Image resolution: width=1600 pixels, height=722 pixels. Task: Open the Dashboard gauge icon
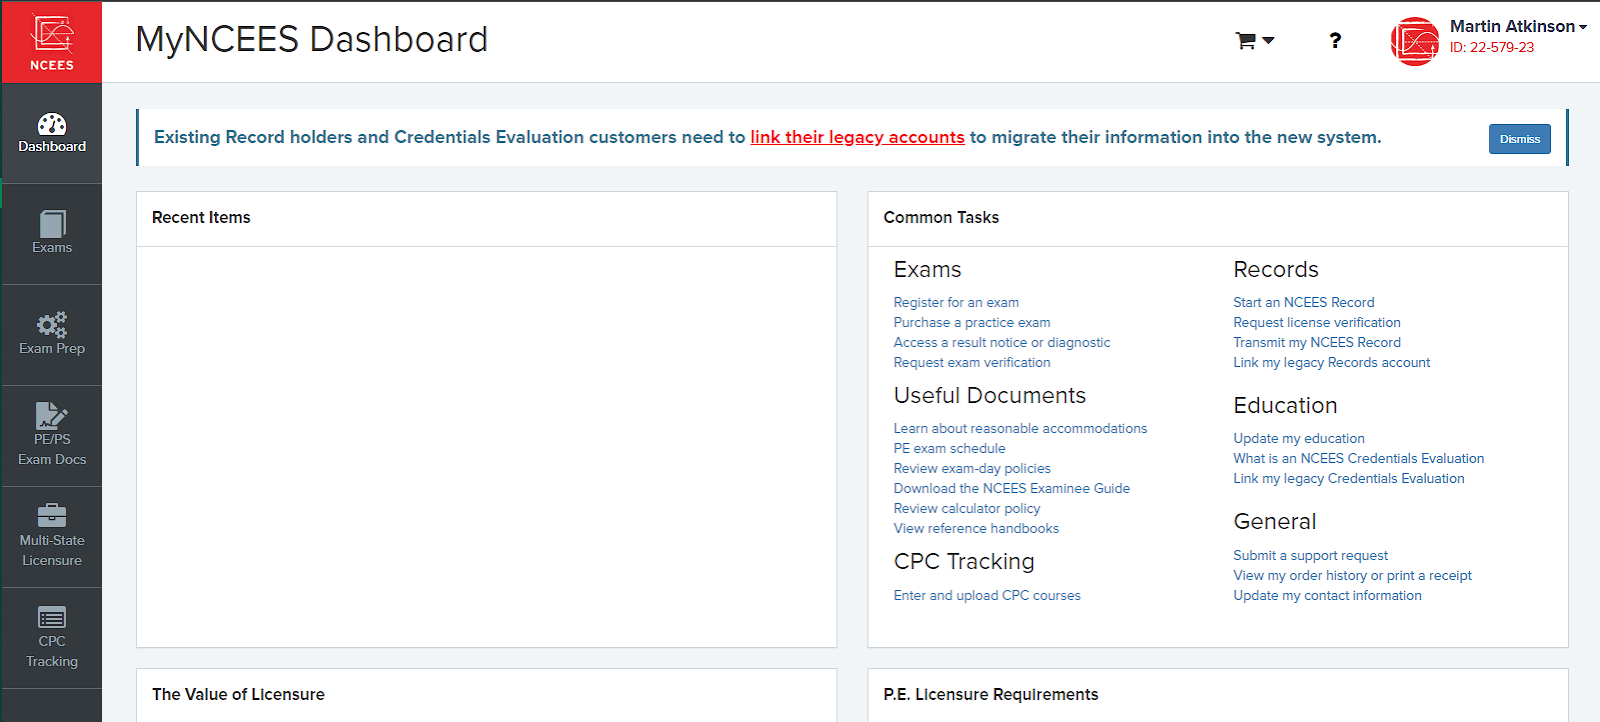point(52,124)
